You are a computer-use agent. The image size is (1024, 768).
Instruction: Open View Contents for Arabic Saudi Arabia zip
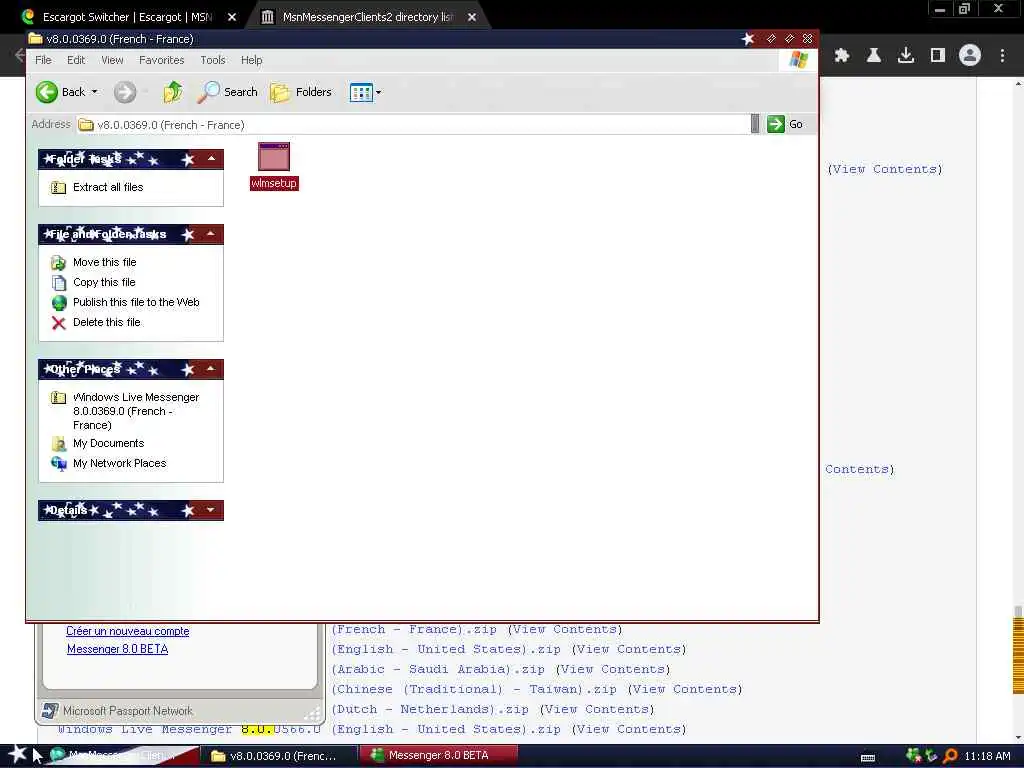613,669
